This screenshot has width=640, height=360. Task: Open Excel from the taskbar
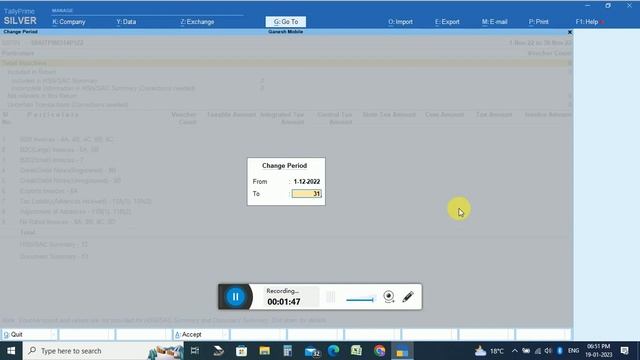(356, 351)
